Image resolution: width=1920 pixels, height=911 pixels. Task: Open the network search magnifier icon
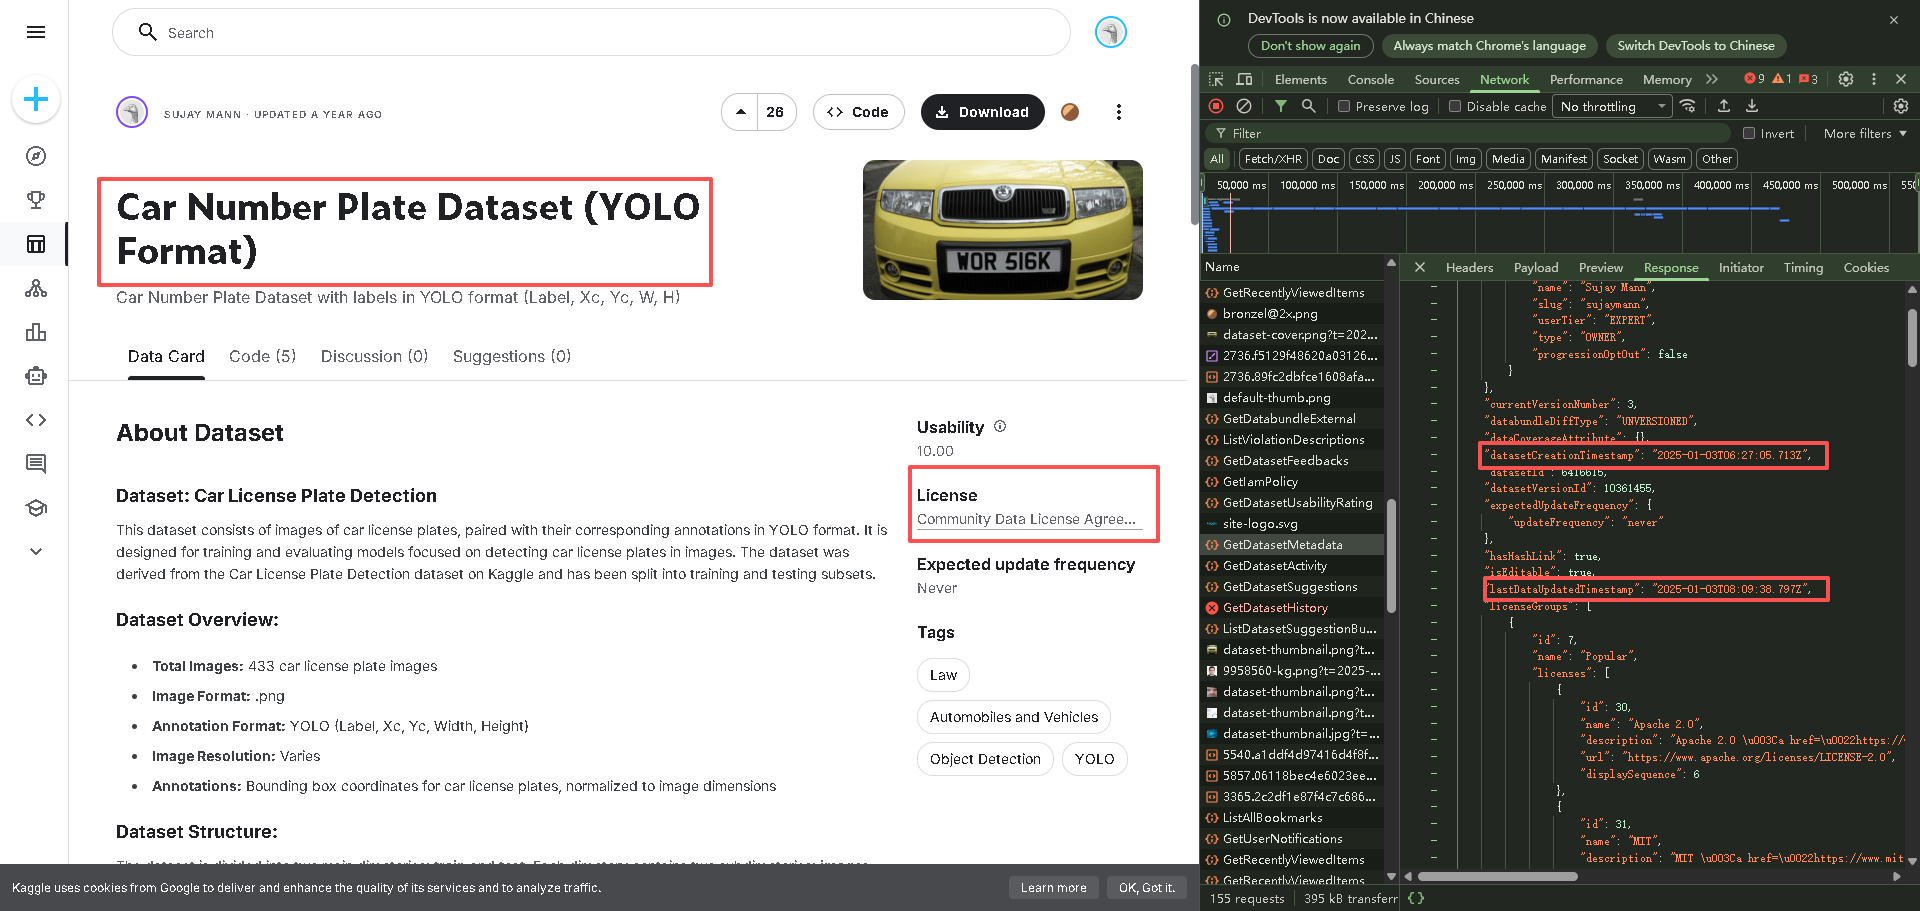[1308, 106]
